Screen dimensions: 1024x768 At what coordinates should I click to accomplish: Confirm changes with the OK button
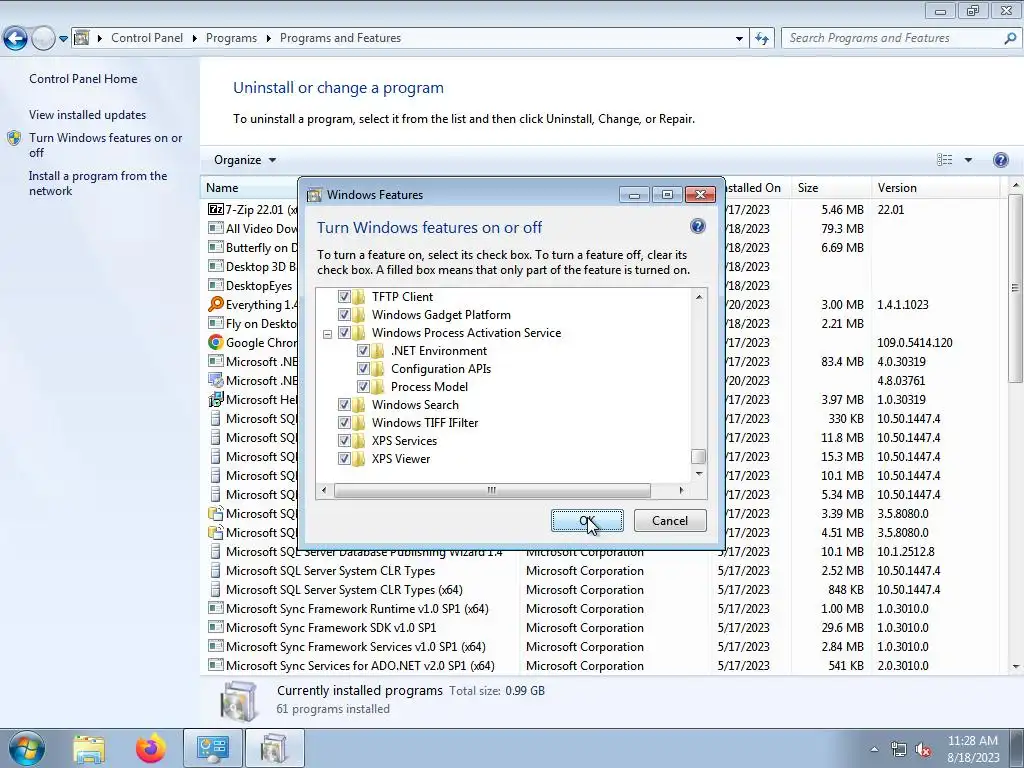pyautogui.click(x=587, y=520)
